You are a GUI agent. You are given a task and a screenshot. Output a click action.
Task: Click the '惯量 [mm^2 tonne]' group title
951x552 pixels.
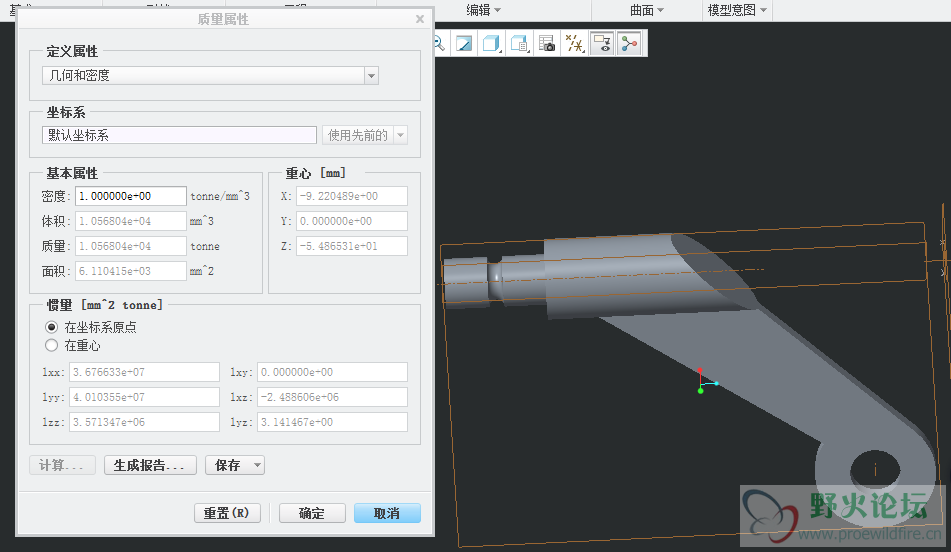[x=104, y=305]
